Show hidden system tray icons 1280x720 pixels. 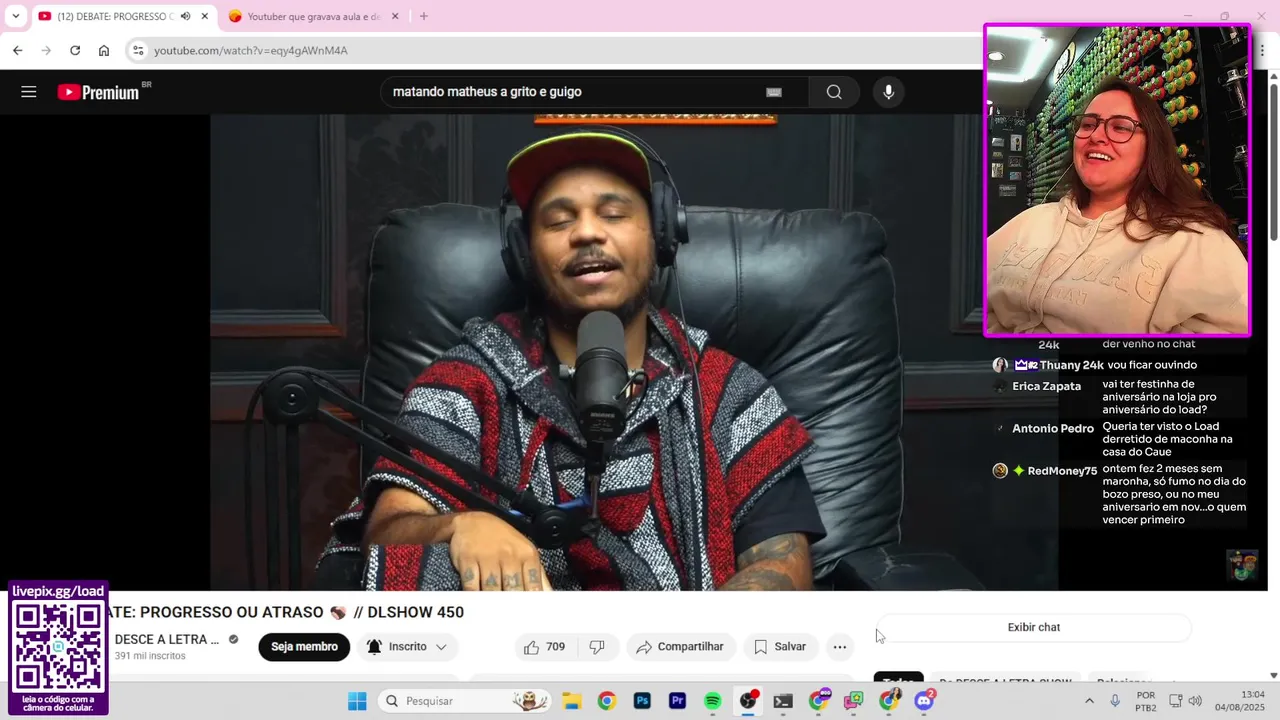point(1089,701)
